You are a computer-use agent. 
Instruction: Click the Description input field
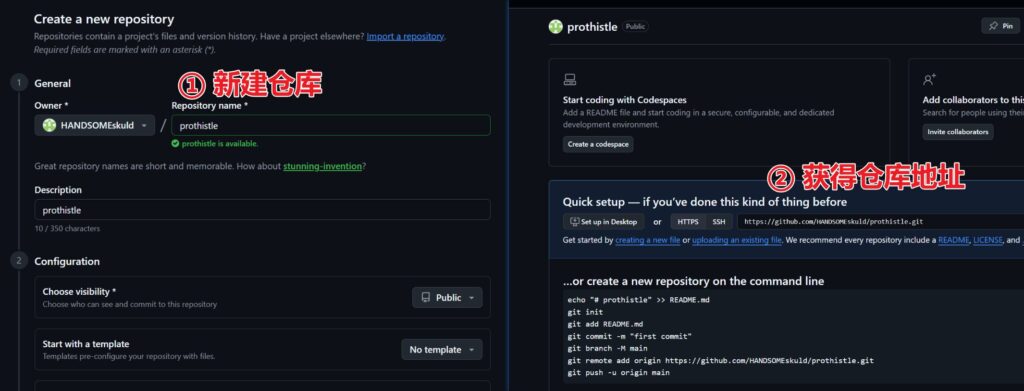263,210
